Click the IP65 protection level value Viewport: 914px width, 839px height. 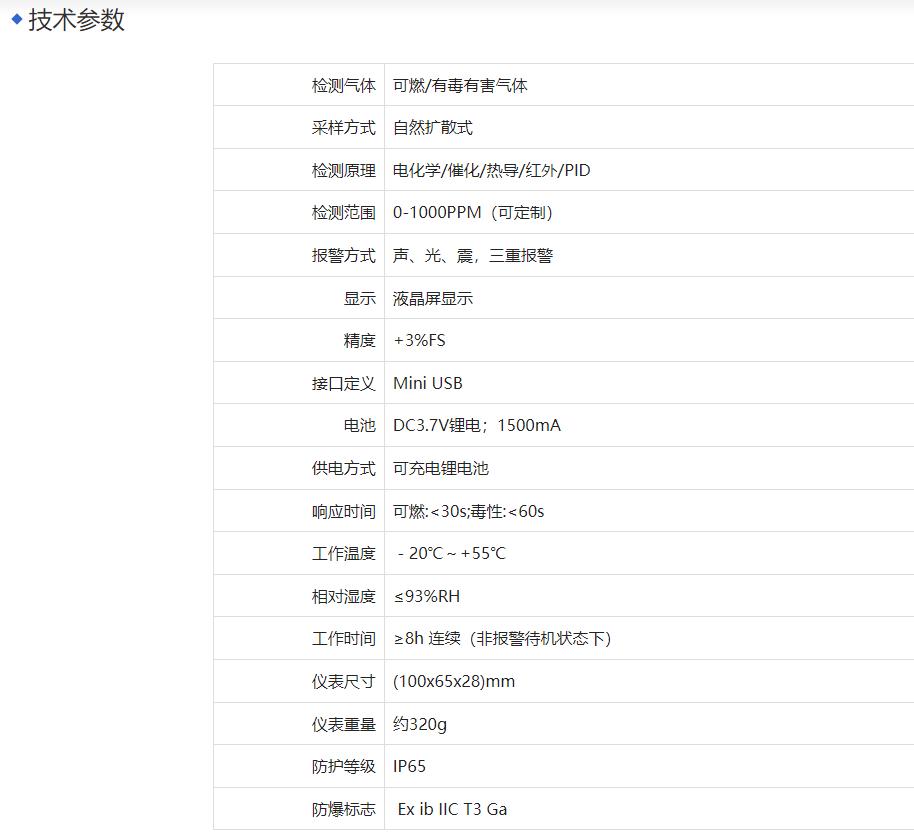click(409, 767)
